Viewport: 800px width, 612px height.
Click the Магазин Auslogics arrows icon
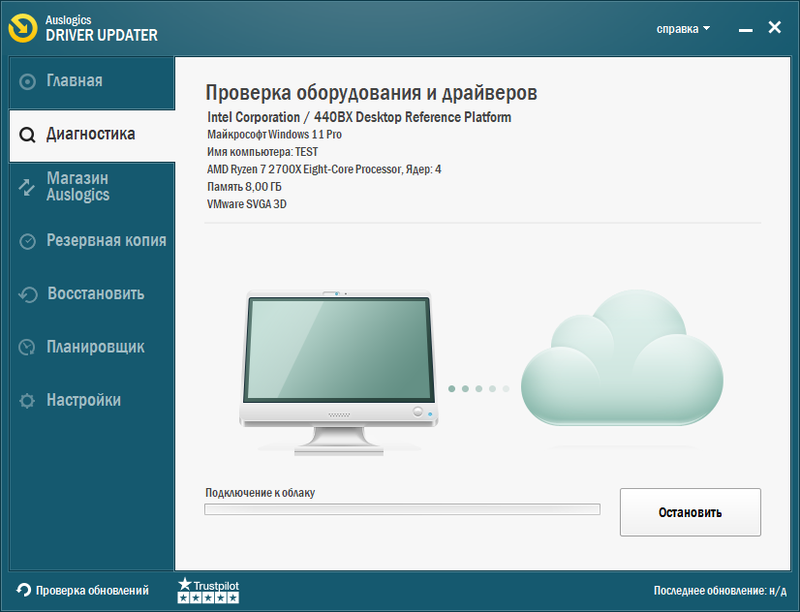27,187
